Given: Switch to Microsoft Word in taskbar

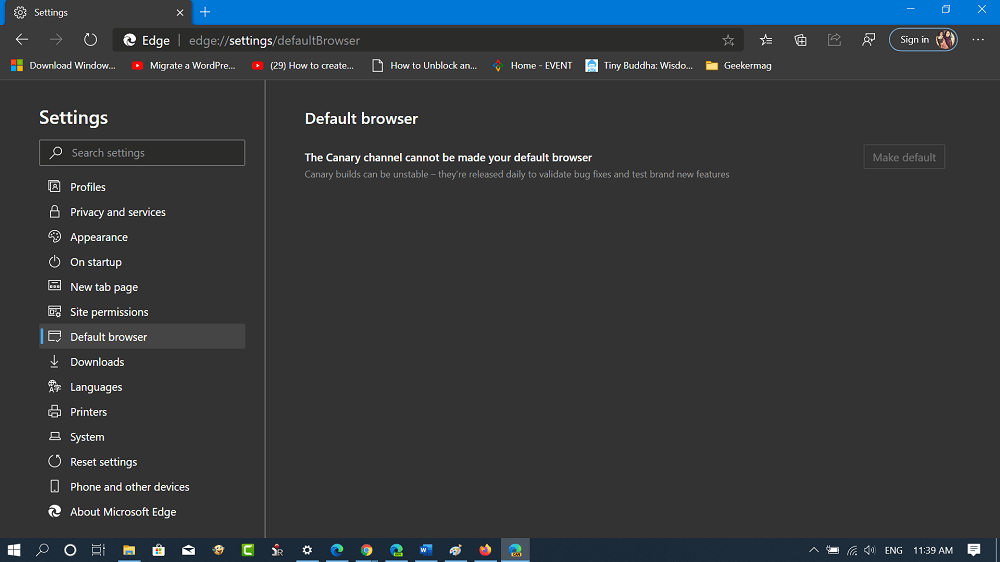Looking at the screenshot, I should coord(426,550).
